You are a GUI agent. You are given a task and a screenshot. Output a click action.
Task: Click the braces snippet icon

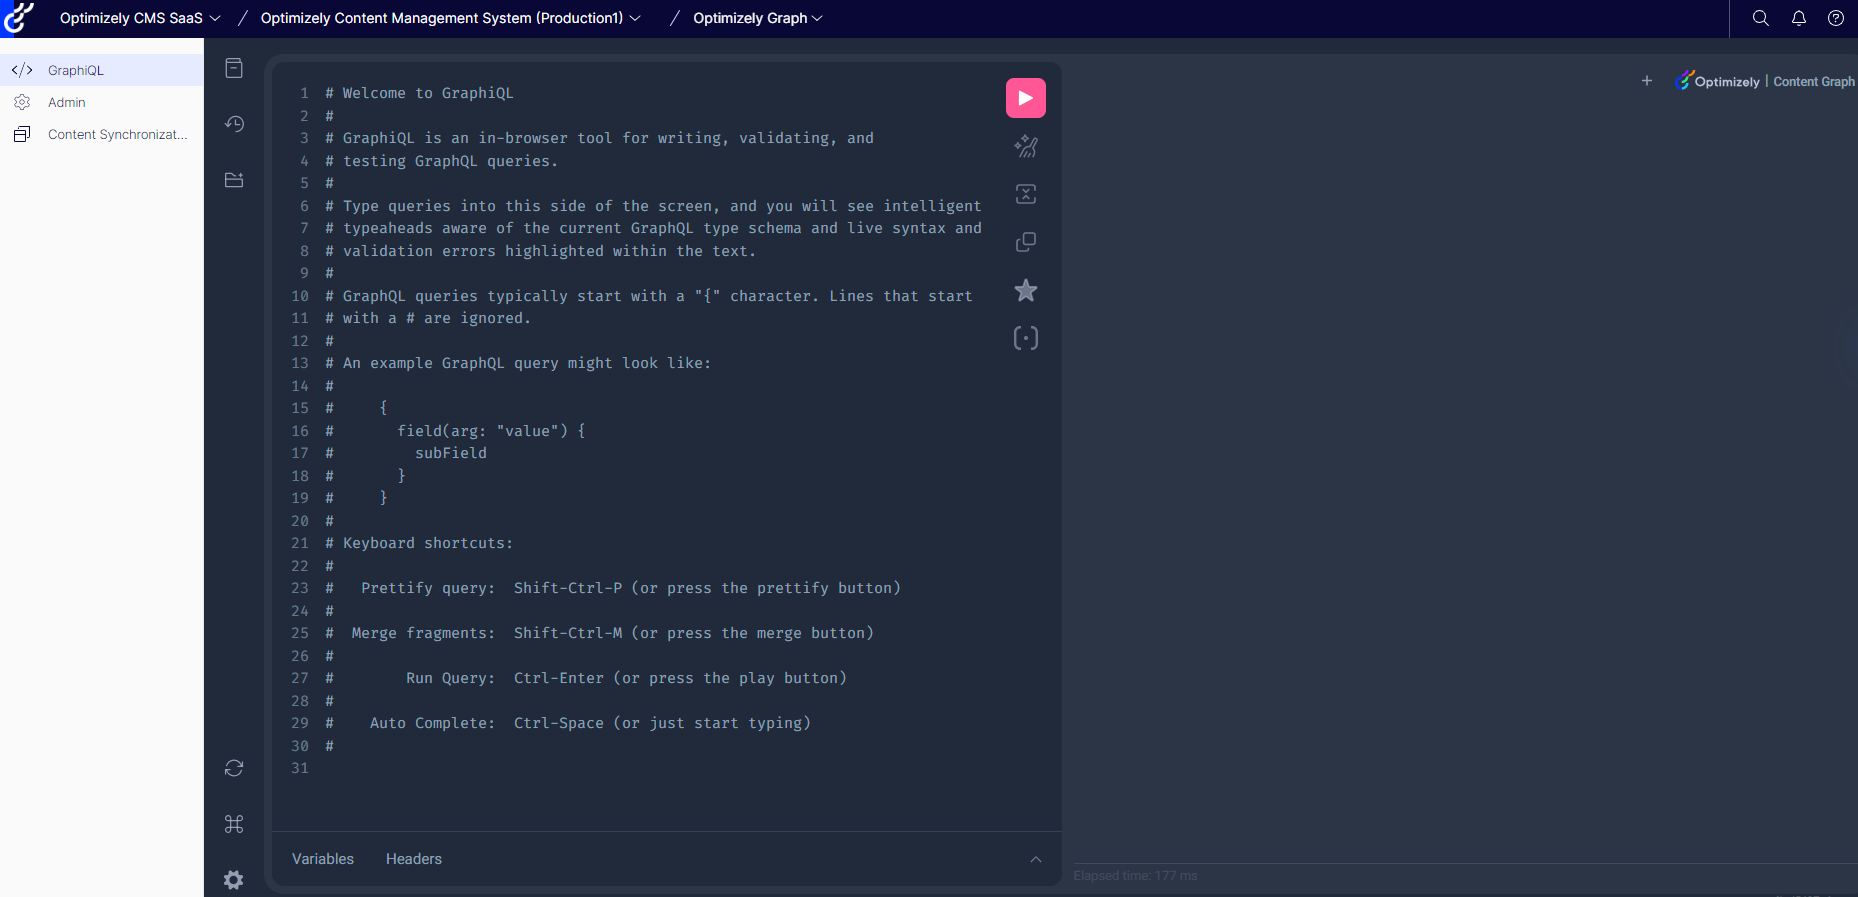[1025, 338]
